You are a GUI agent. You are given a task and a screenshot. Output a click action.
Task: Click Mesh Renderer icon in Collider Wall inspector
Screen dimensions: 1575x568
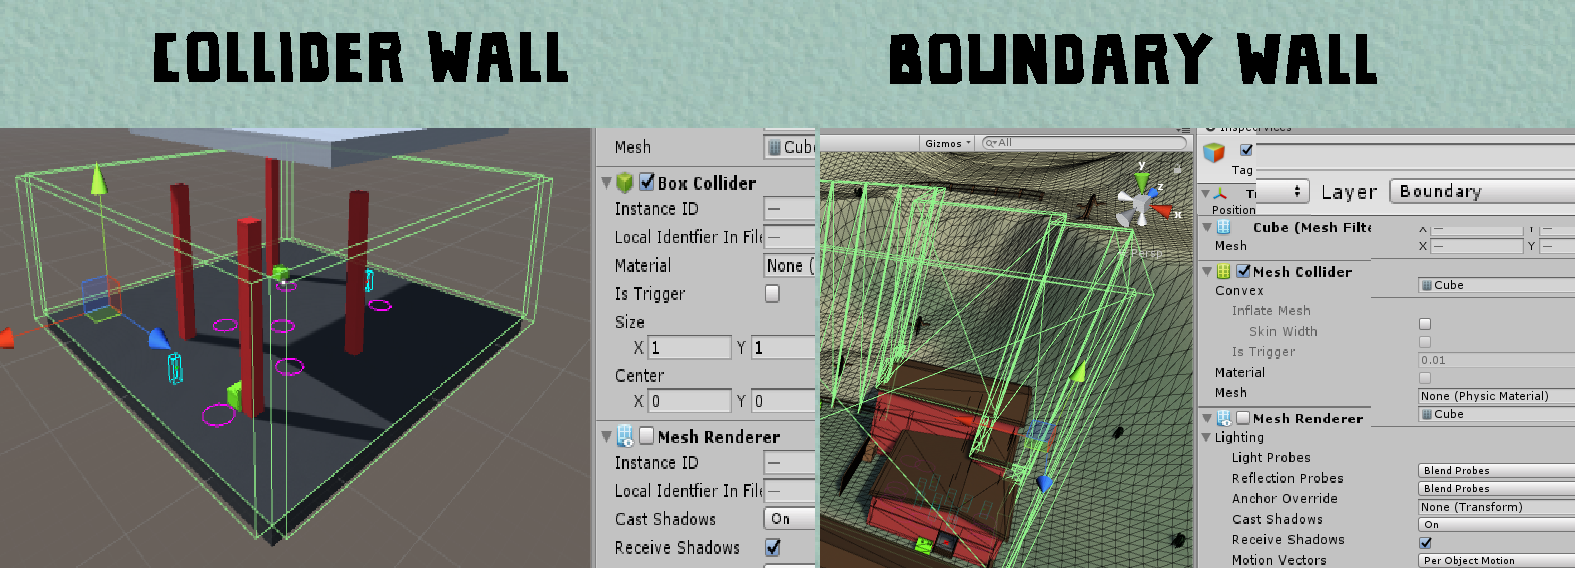(625, 436)
